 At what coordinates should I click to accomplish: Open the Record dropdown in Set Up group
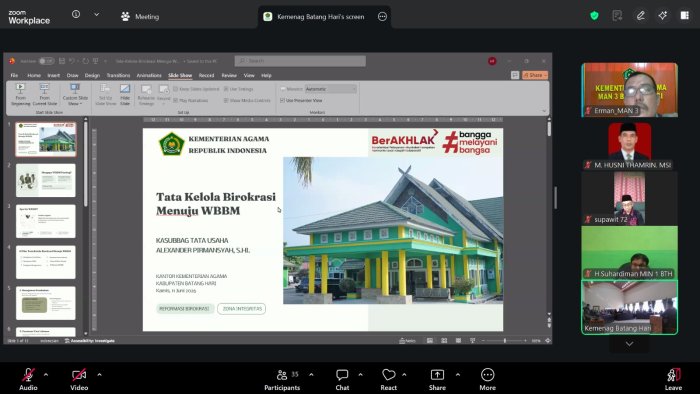(x=164, y=95)
